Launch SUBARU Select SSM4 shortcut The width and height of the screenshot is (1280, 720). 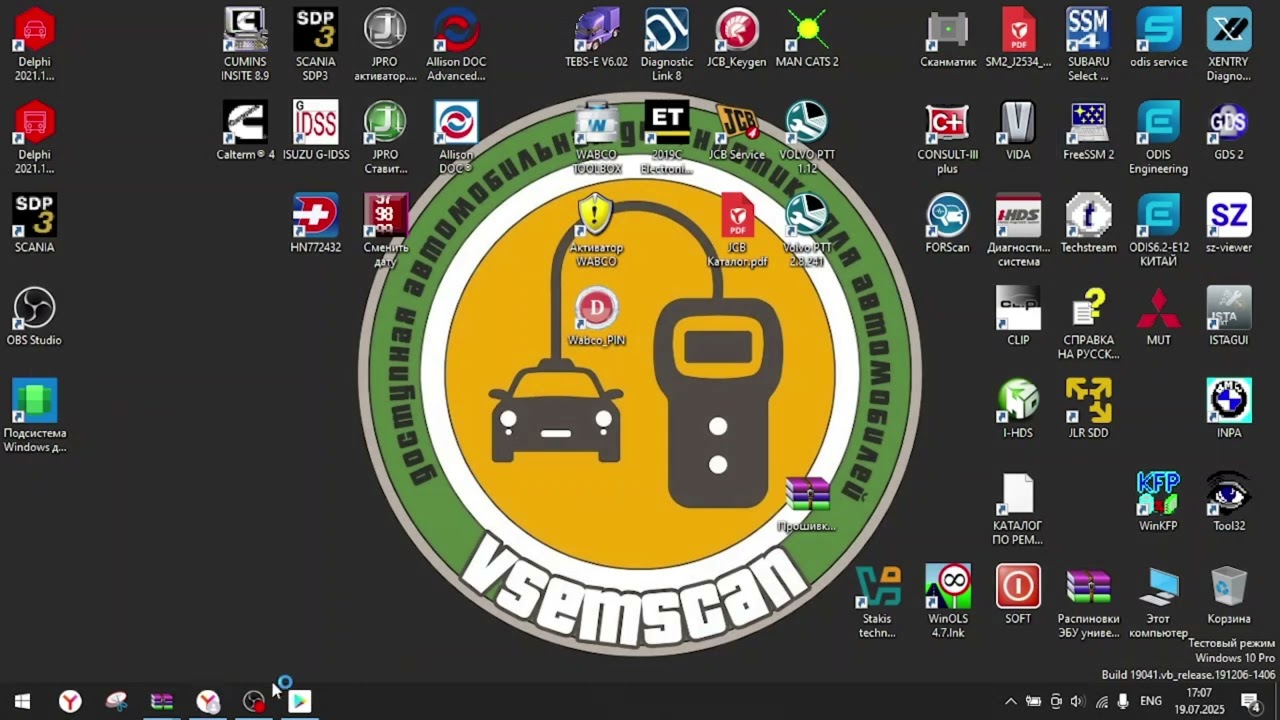pyautogui.click(x=1088, y=44)
